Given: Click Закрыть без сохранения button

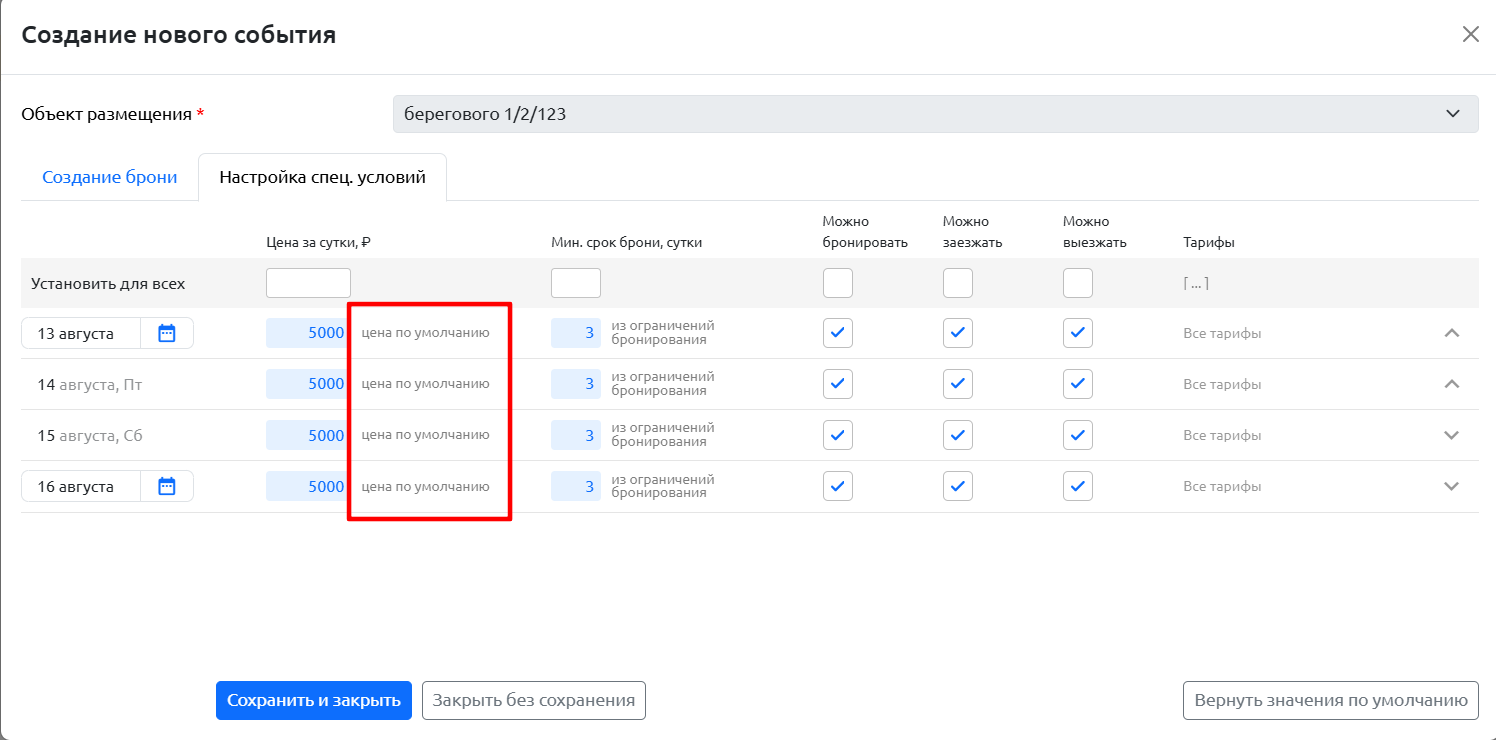Looking at the screenshot, I should [x=534, y=700].
